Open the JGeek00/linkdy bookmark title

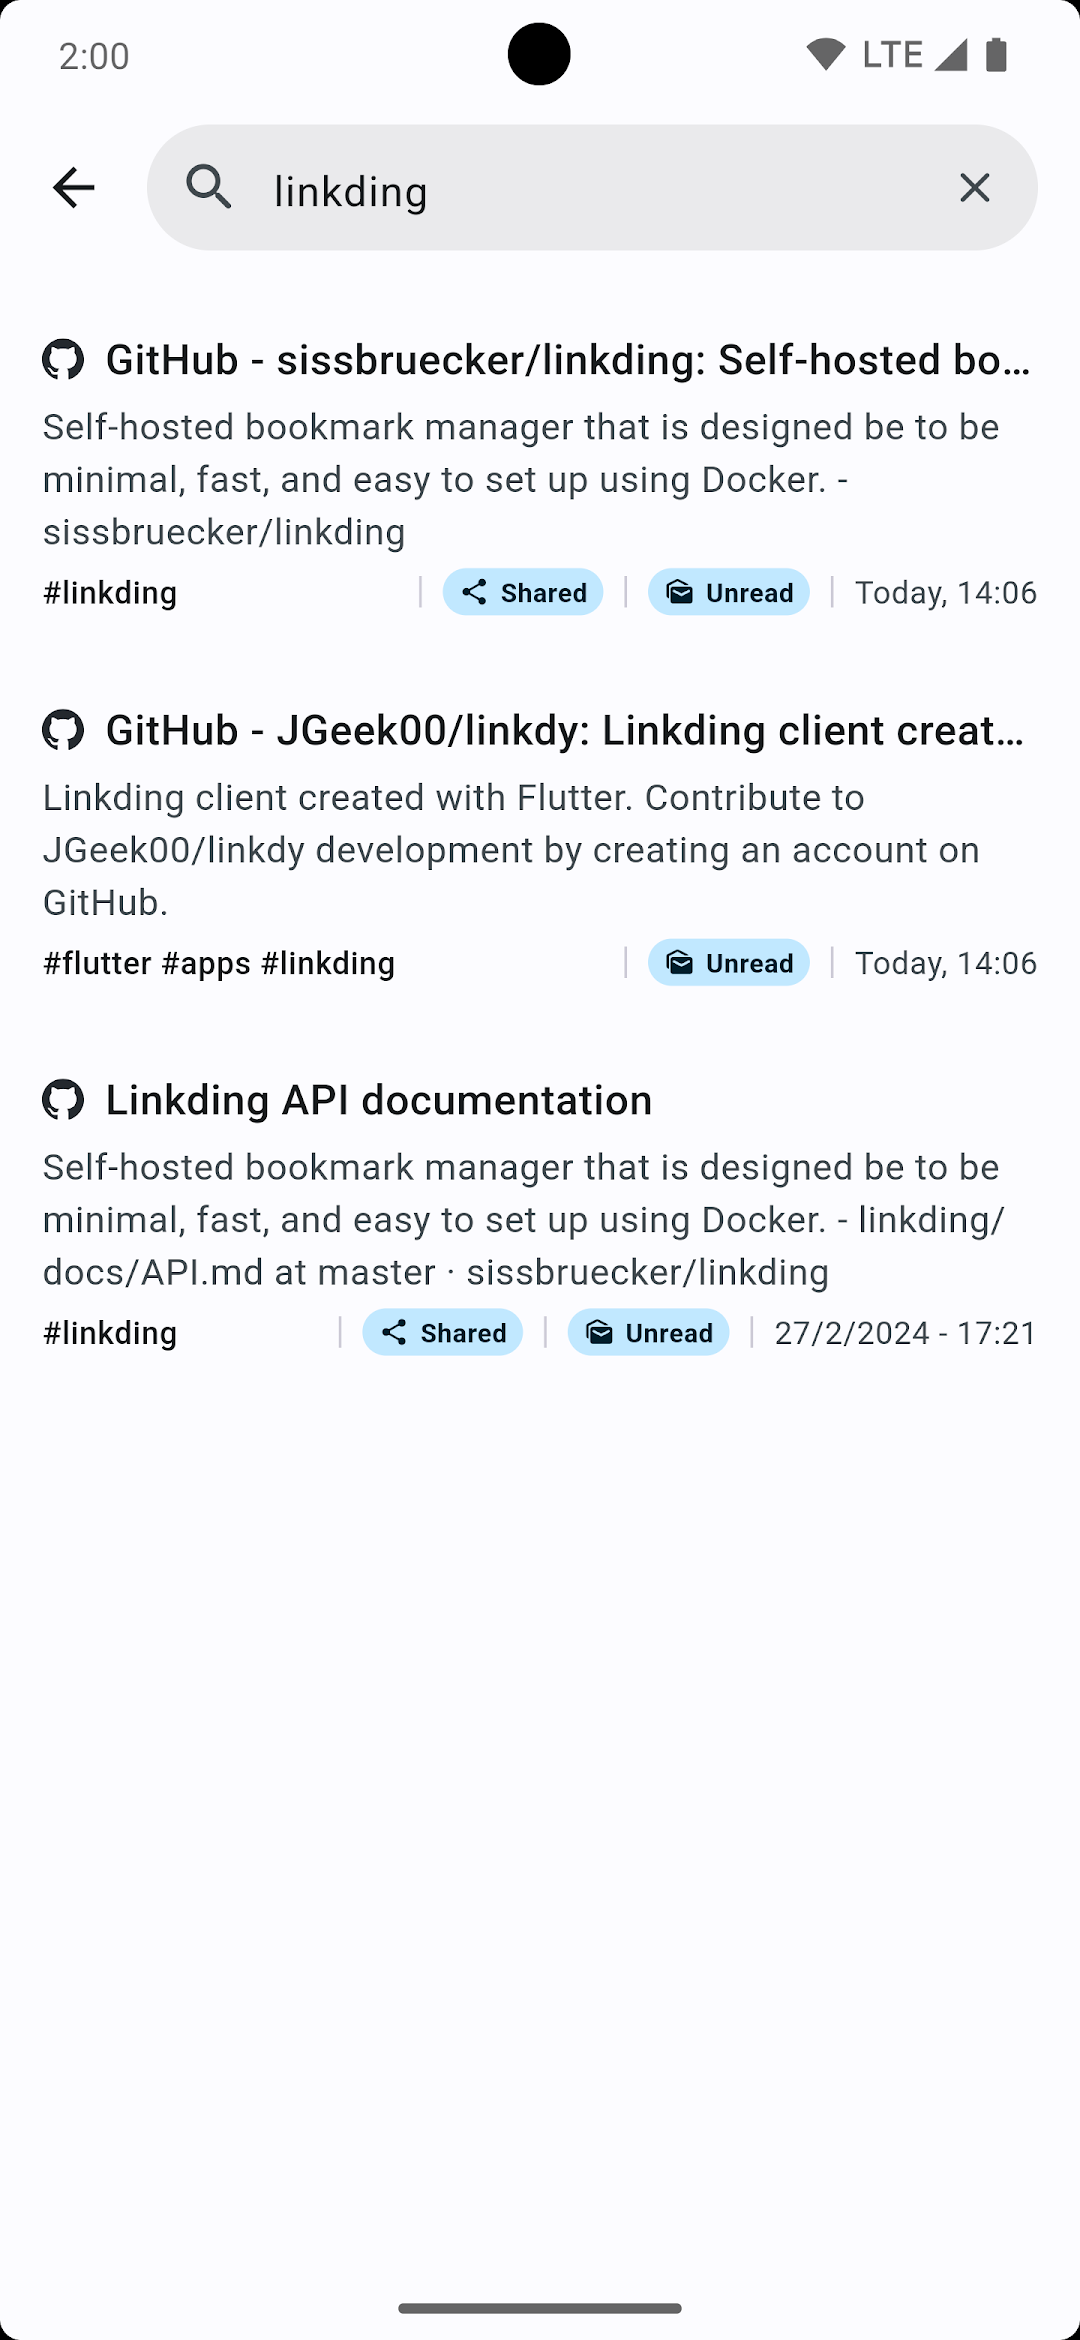pos(565,731)
